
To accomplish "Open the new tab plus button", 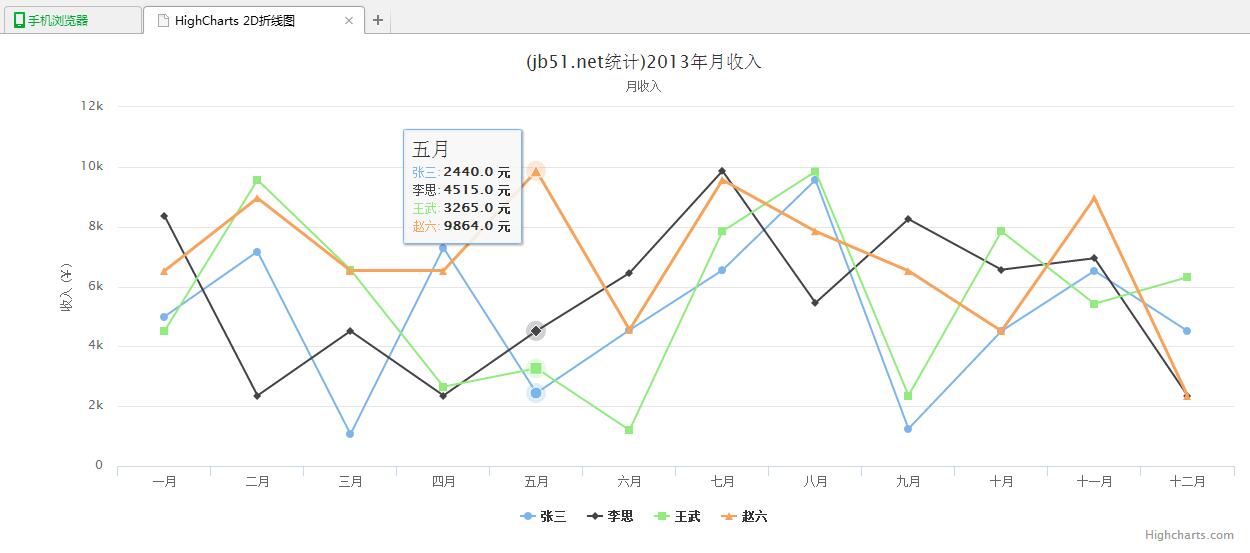I will click(x=377, y=20).
